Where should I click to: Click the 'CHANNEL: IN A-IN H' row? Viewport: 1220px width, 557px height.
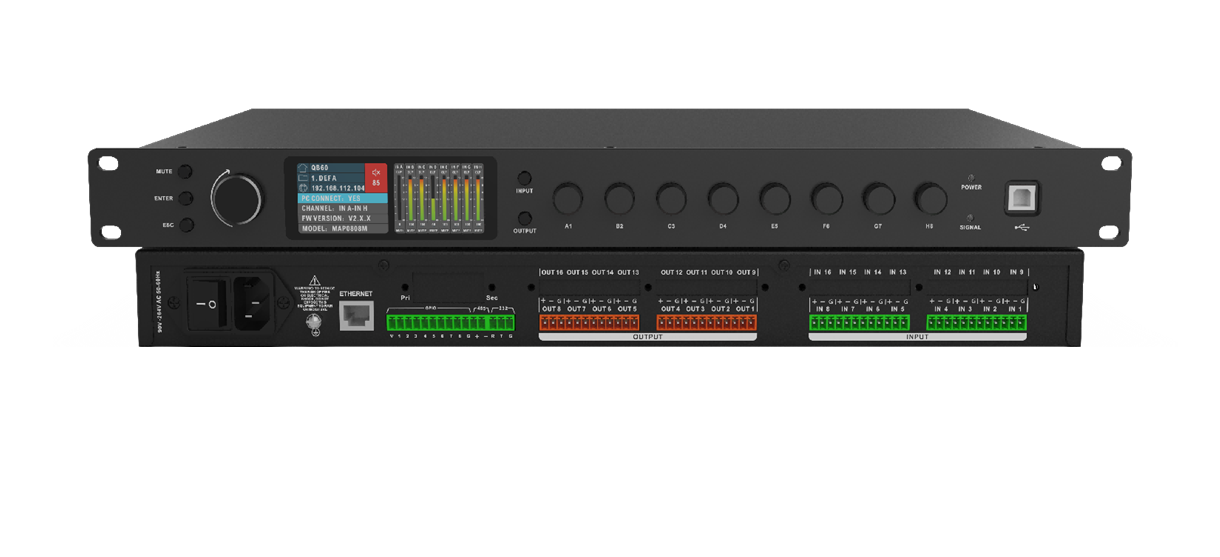[342, 208]
